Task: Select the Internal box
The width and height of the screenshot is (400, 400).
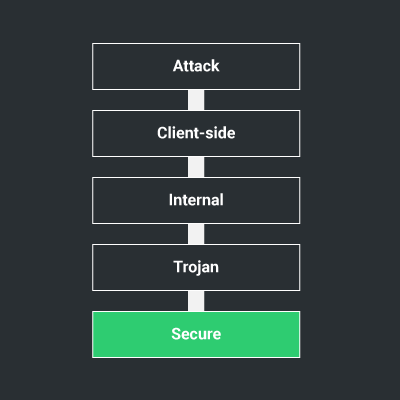Action: (196, 200)
